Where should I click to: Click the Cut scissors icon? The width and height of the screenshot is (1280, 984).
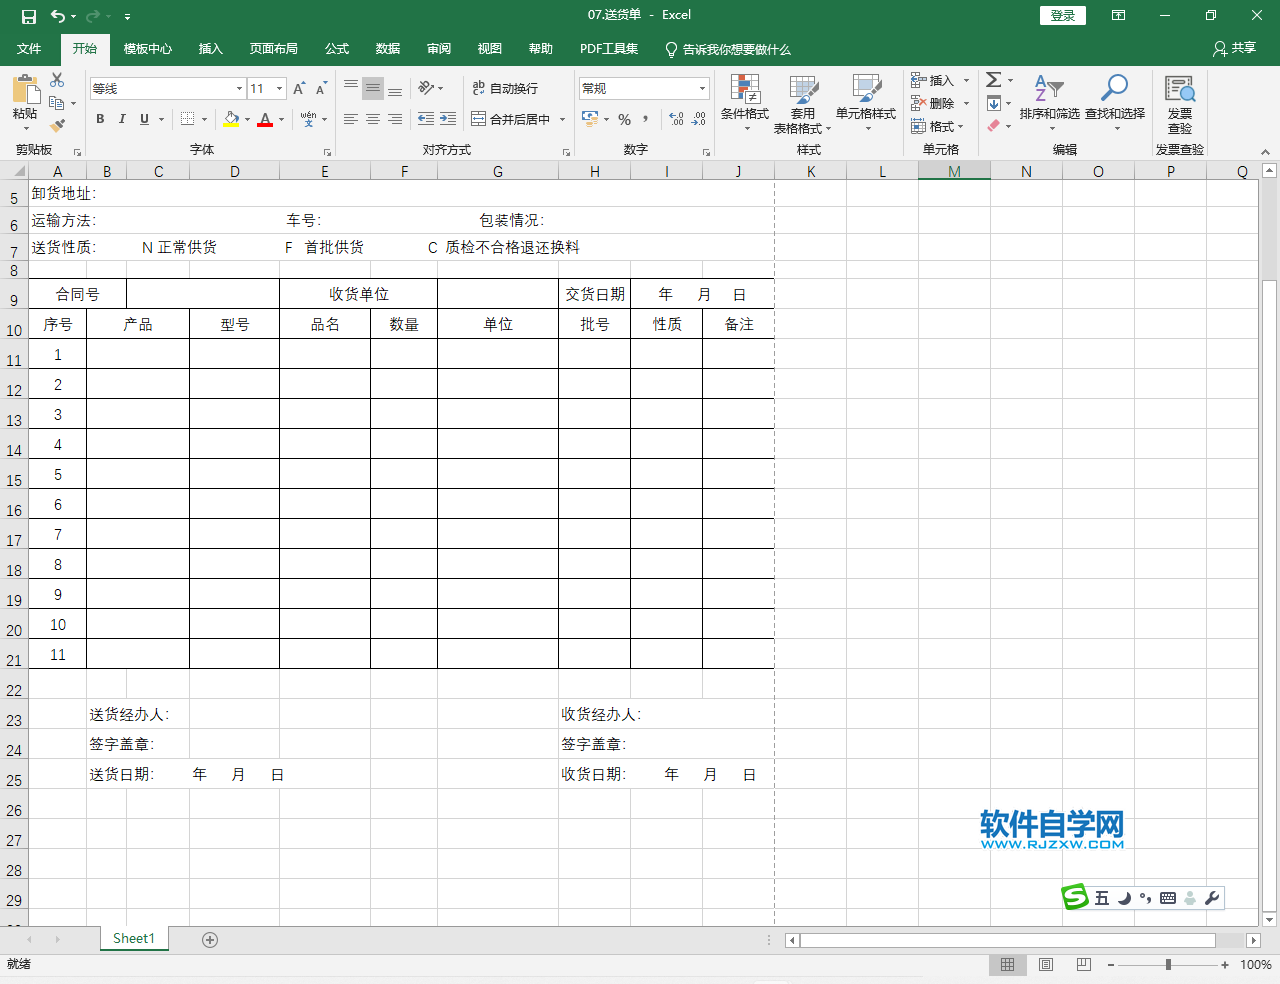(57, 80)
